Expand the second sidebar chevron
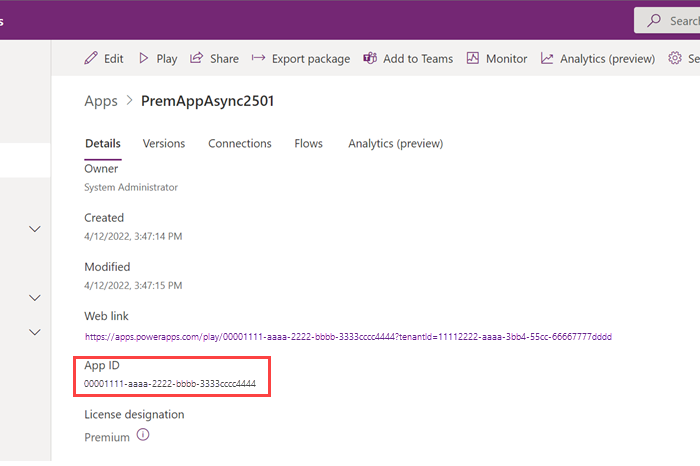 click(35, 298)
